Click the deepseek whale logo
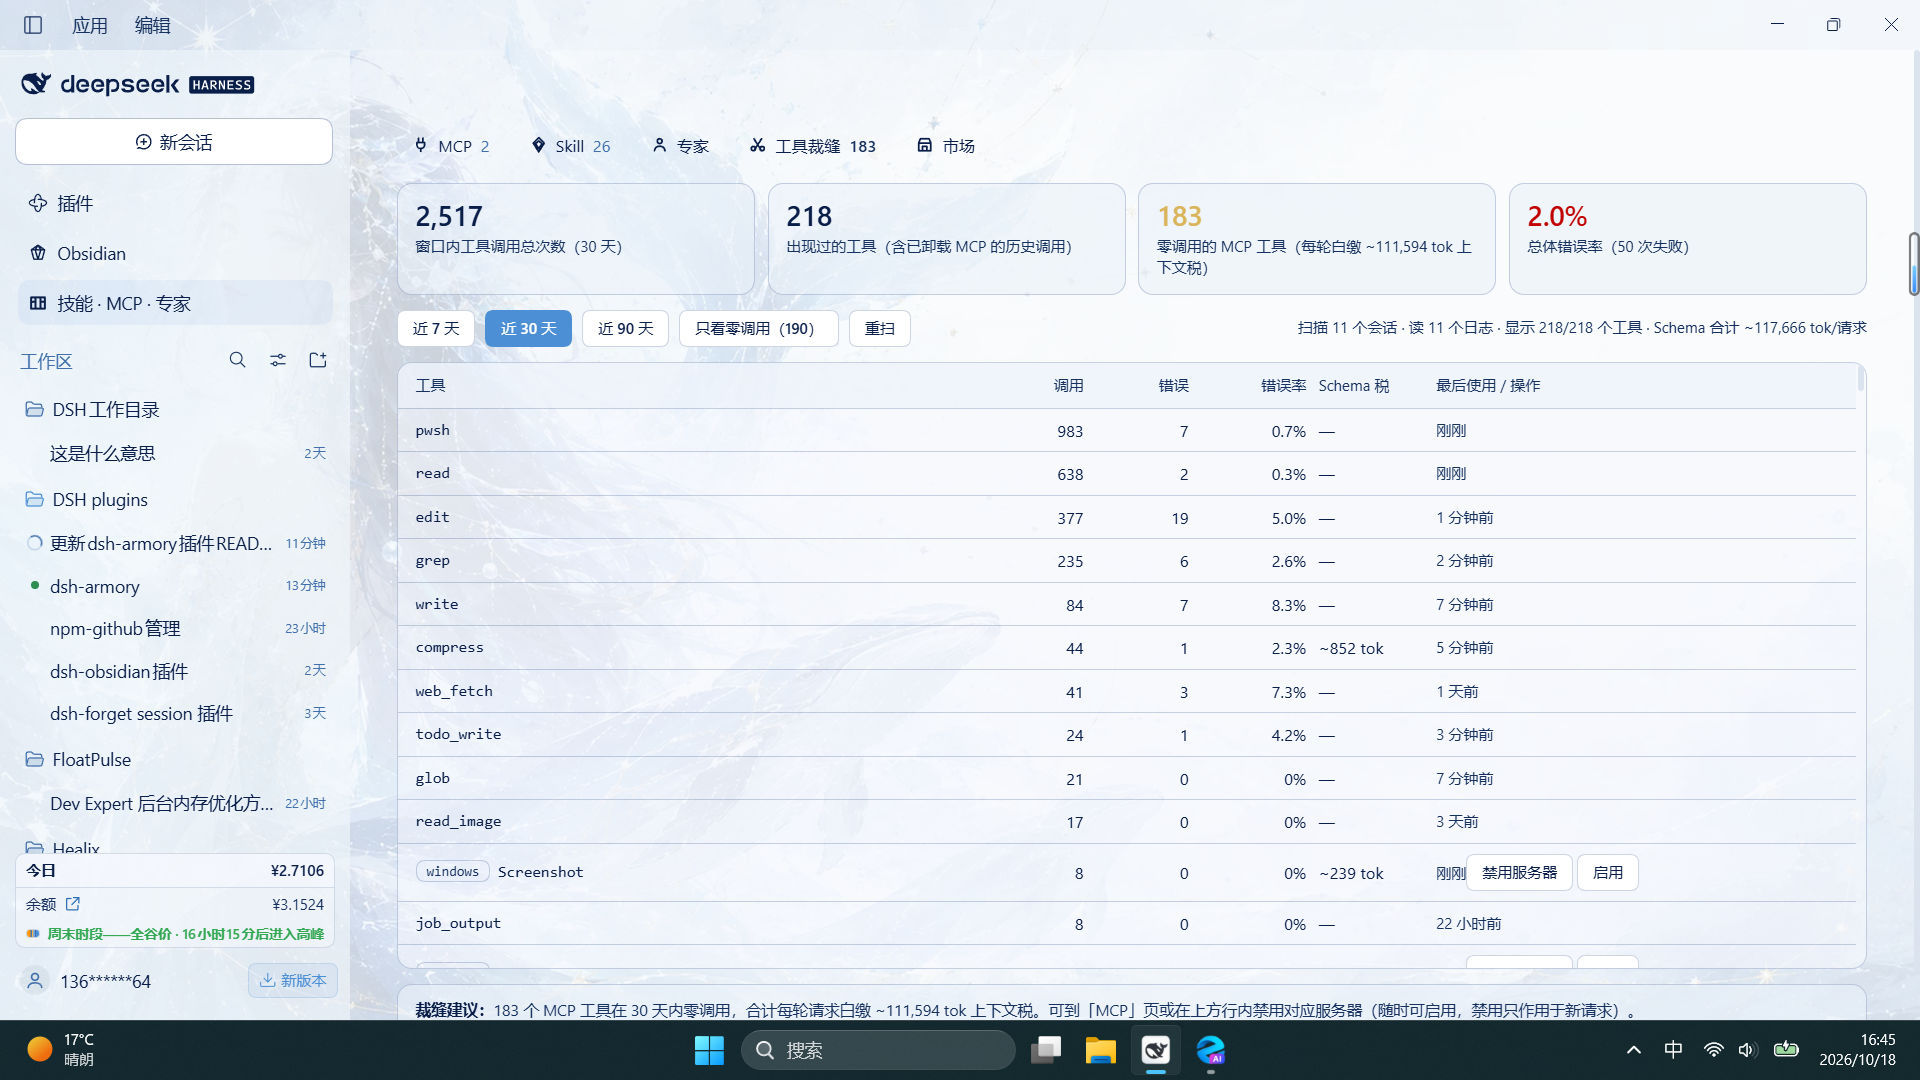The height and width of the screenshot is (1080, 1920). coord(36,84)
